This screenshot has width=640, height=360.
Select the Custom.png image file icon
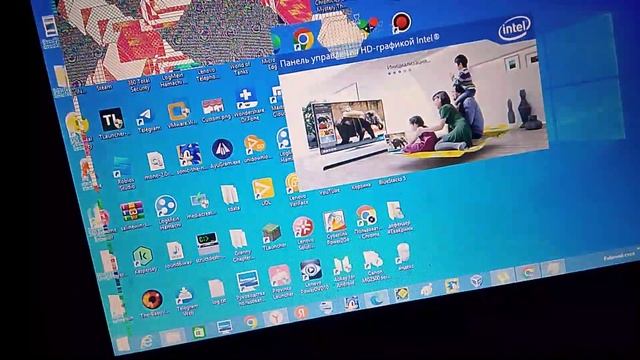pos(213,107)
